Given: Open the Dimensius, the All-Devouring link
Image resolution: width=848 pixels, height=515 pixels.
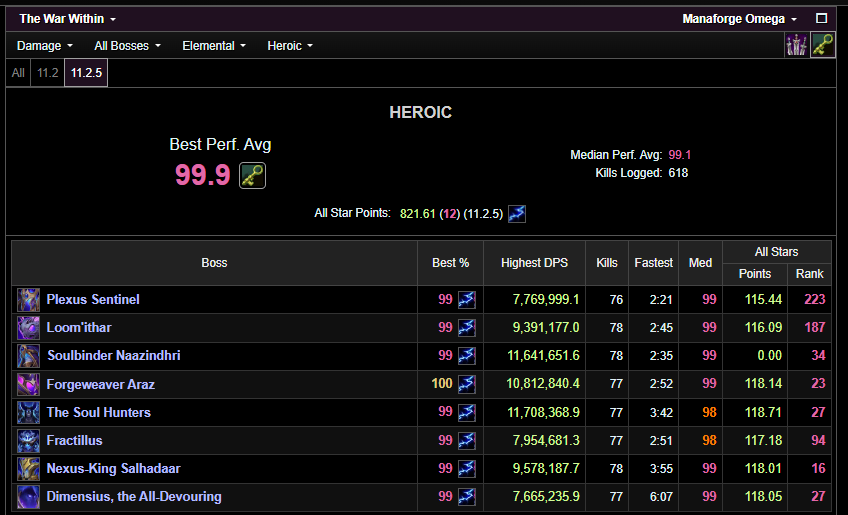Looking at the screenshot, I should point(134,497).
